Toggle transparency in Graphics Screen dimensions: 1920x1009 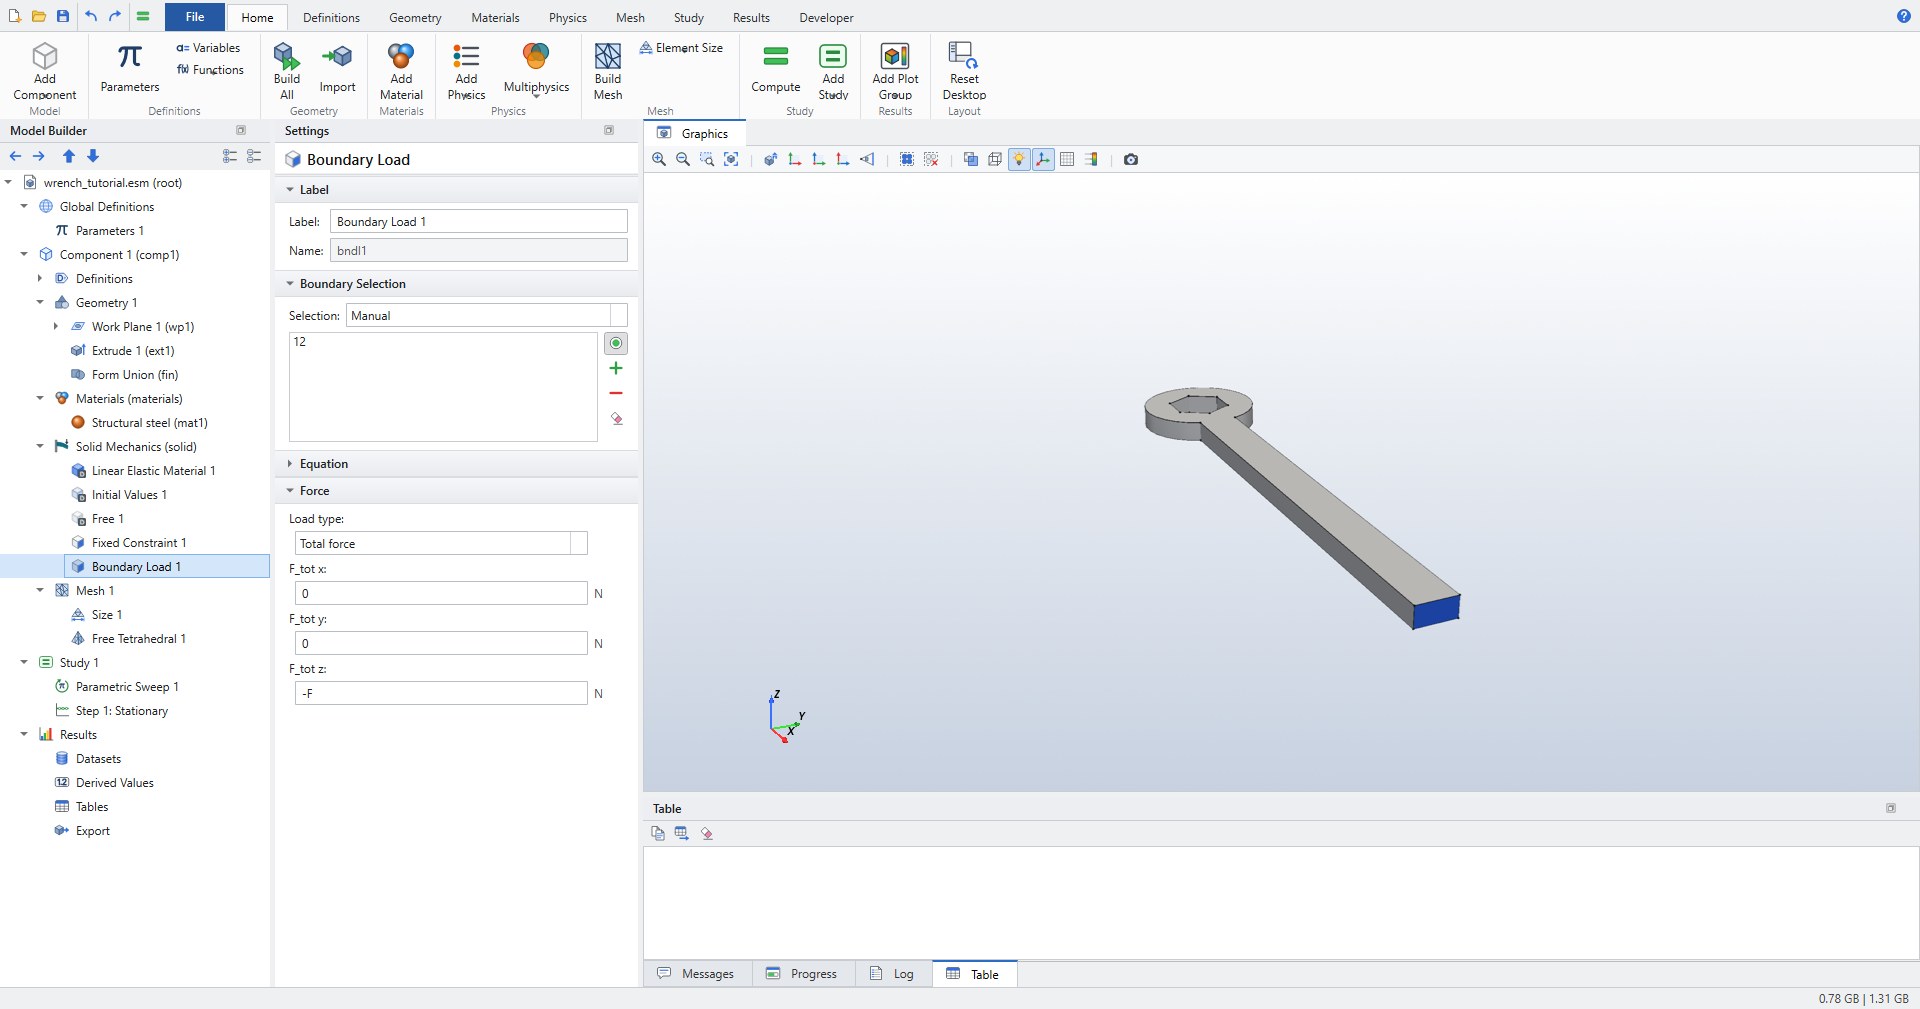click(970, 159)
